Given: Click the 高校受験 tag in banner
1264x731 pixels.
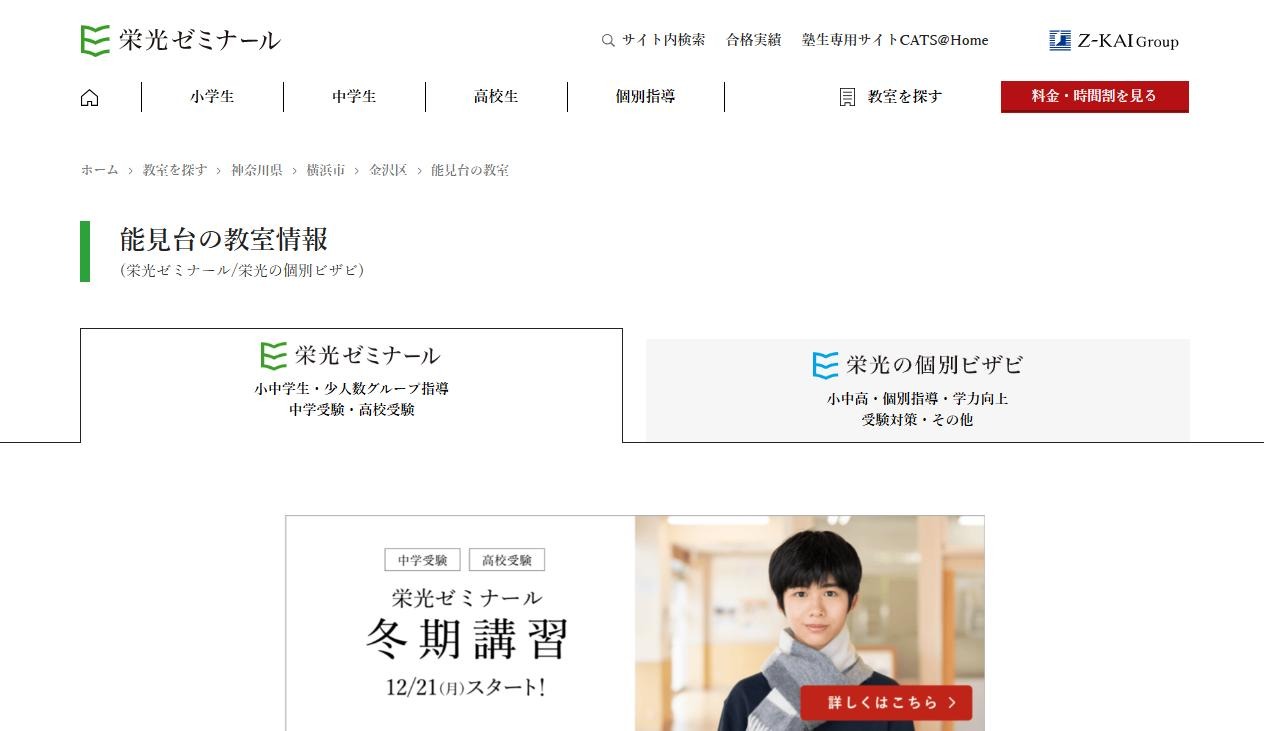Looking at the screenshot, I should click(507, 560).
